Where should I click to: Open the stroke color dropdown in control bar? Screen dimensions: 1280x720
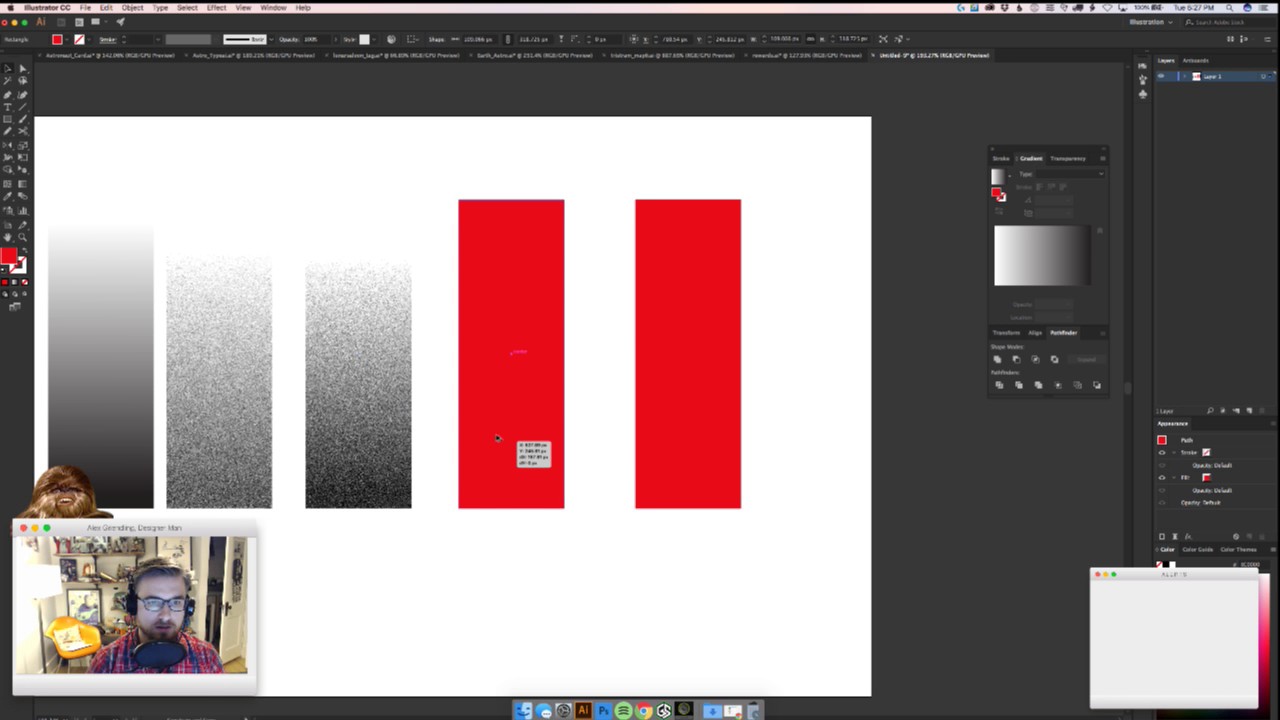(89, 39)
